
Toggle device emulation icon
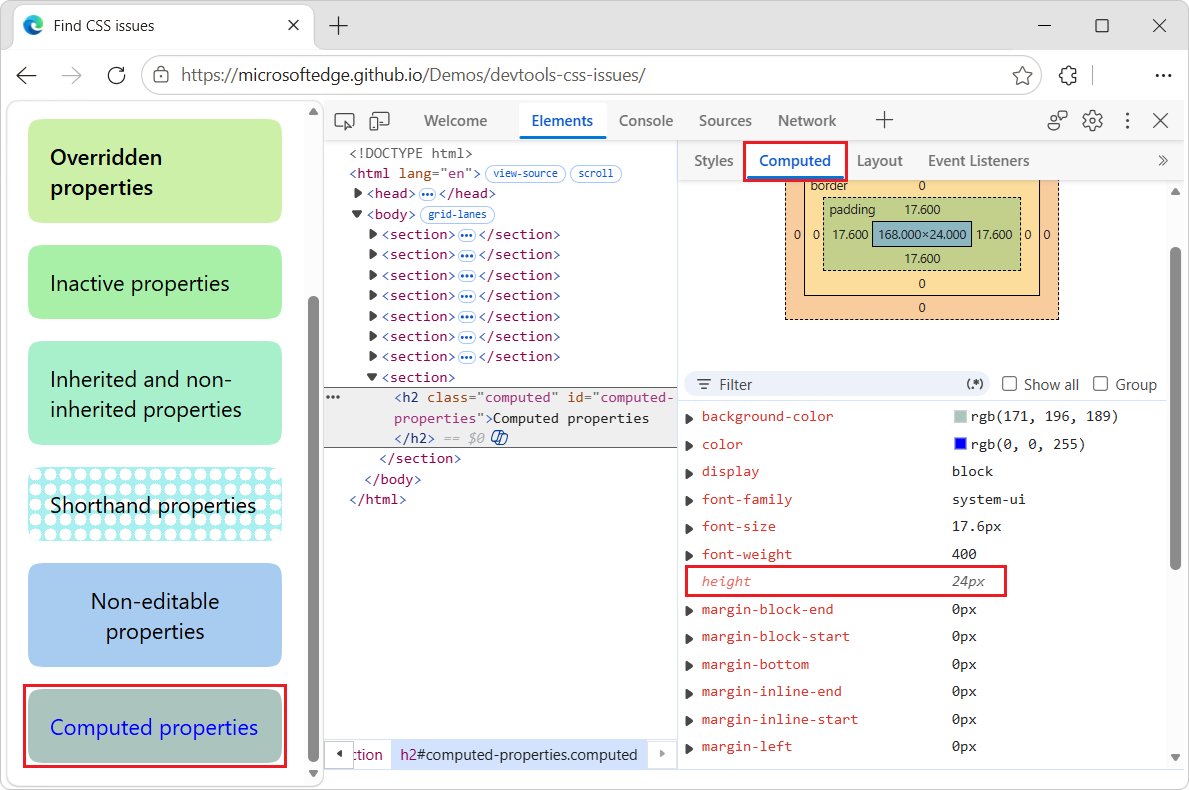pos(379,121)
